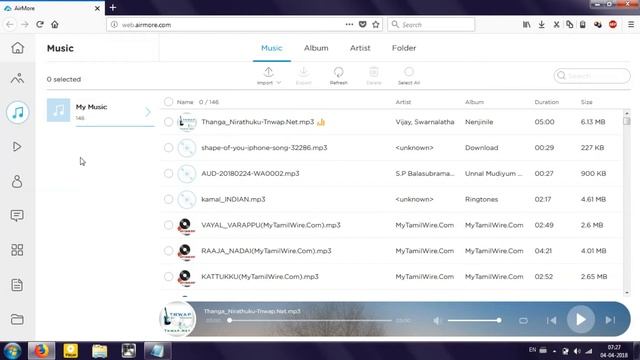Open the Windows Start menu
The height and width of the screenshot is (360, 640).
coord(12,351)
